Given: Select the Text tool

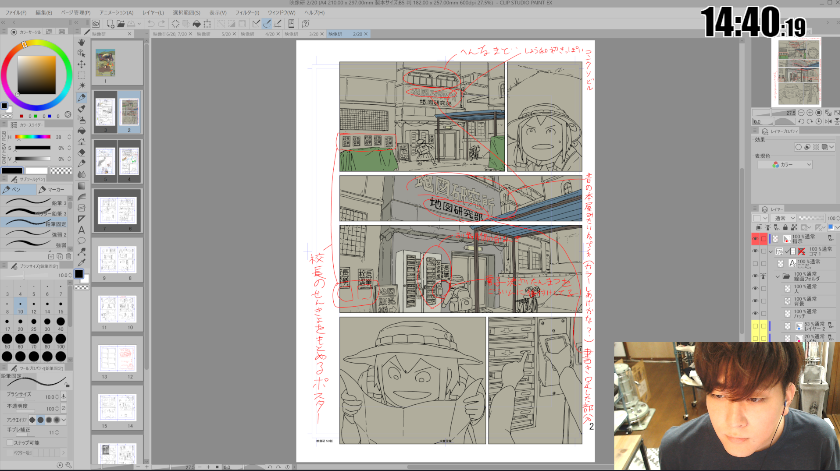Looking at the screenshot, I should pos(81,230).
